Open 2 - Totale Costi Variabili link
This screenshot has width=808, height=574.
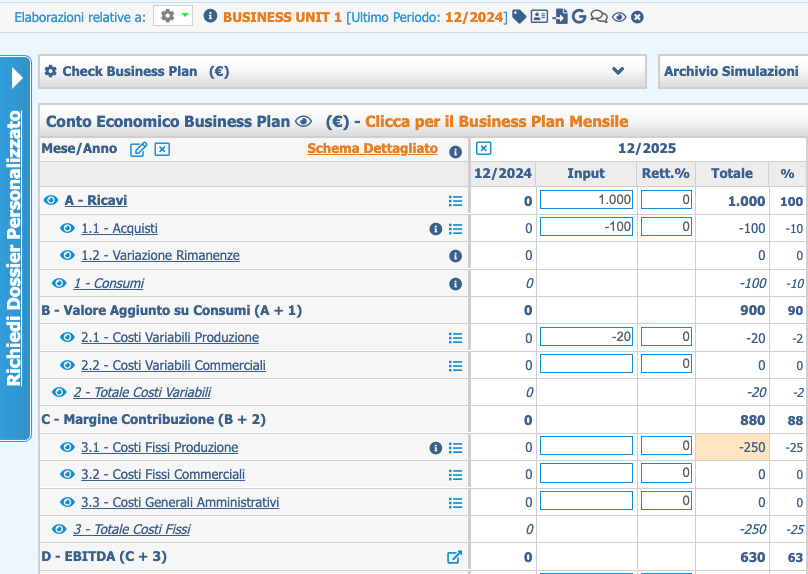tap(142, 393)
